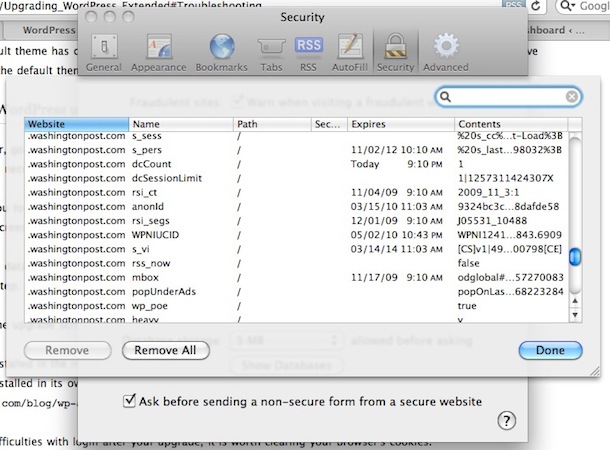Sort cookies by Contents column
The height and width of the screenshot is (450, 610).
click(511, 124)
